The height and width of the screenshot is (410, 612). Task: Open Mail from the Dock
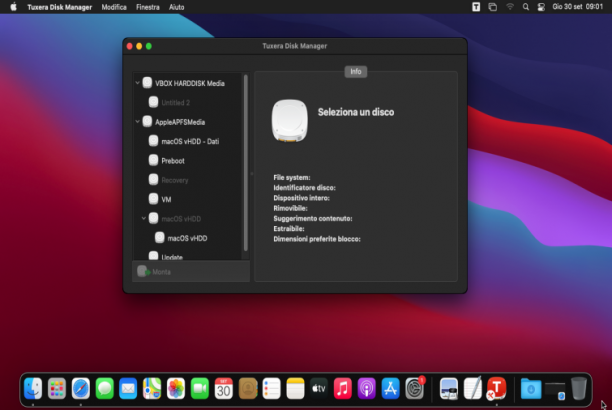tap(128, 389)
